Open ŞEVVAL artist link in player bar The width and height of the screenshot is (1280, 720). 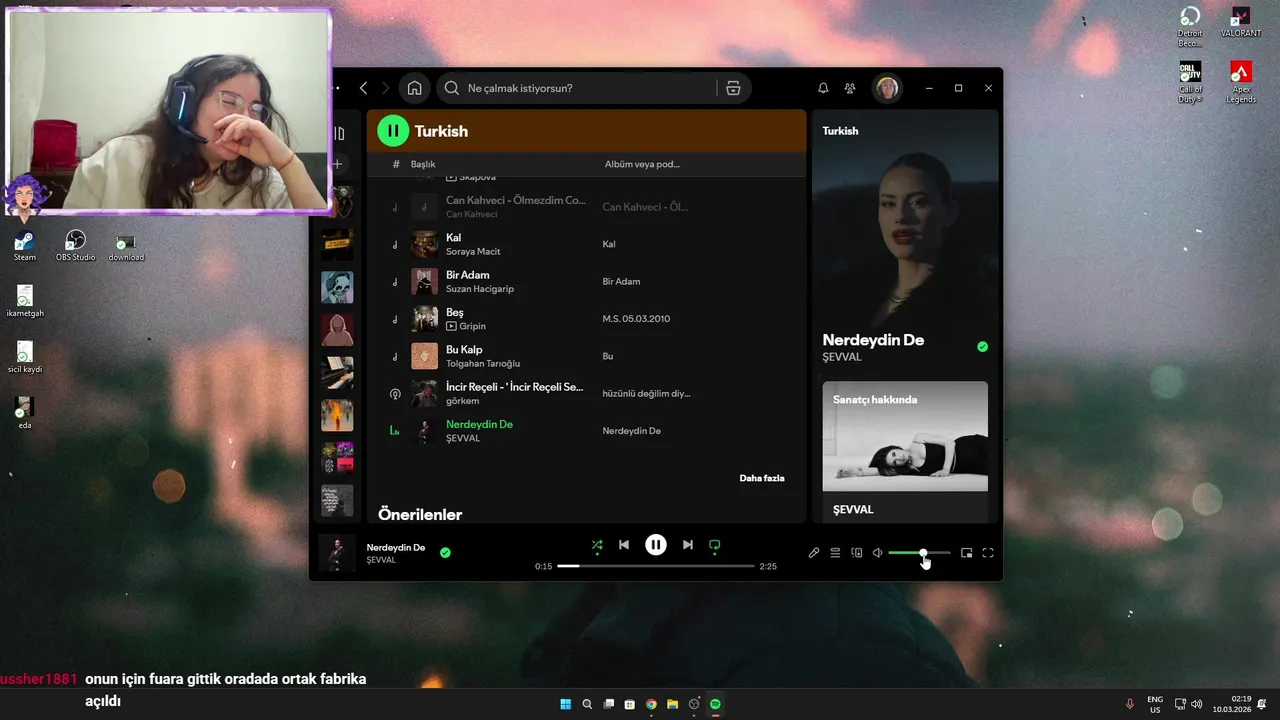click(x=381, y=560)
